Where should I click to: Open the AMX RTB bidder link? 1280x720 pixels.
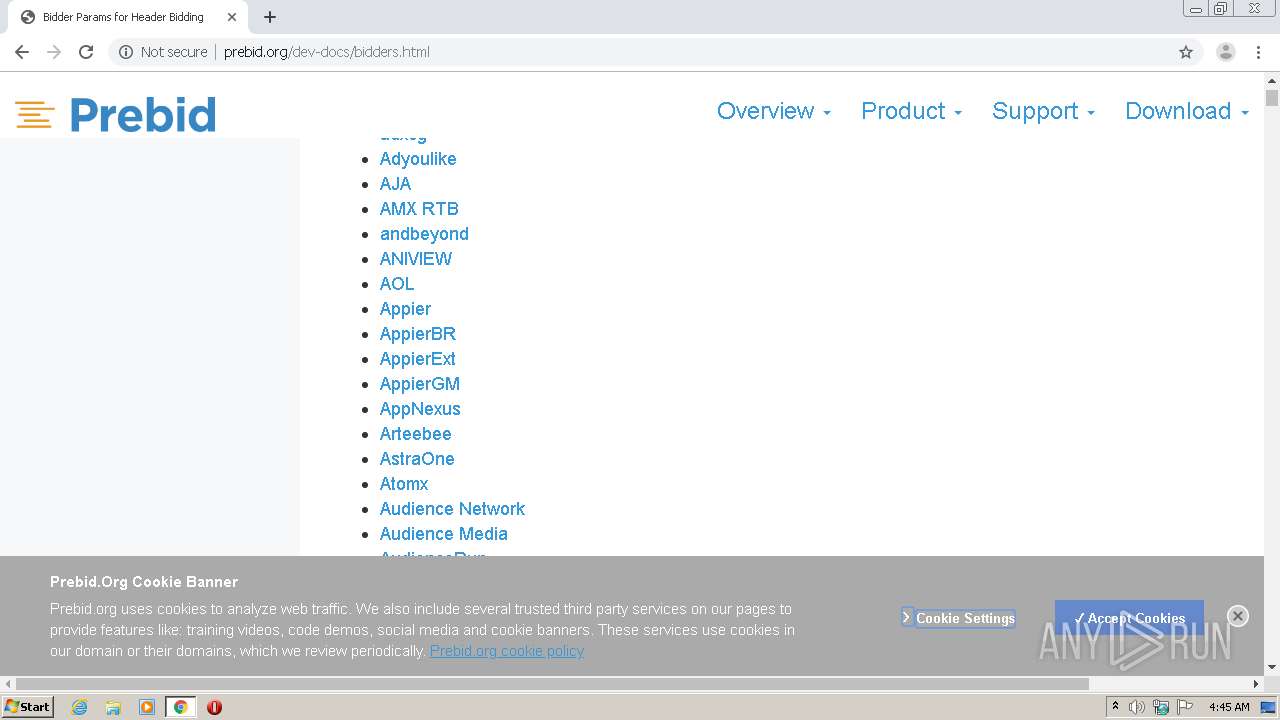[419, 209]
